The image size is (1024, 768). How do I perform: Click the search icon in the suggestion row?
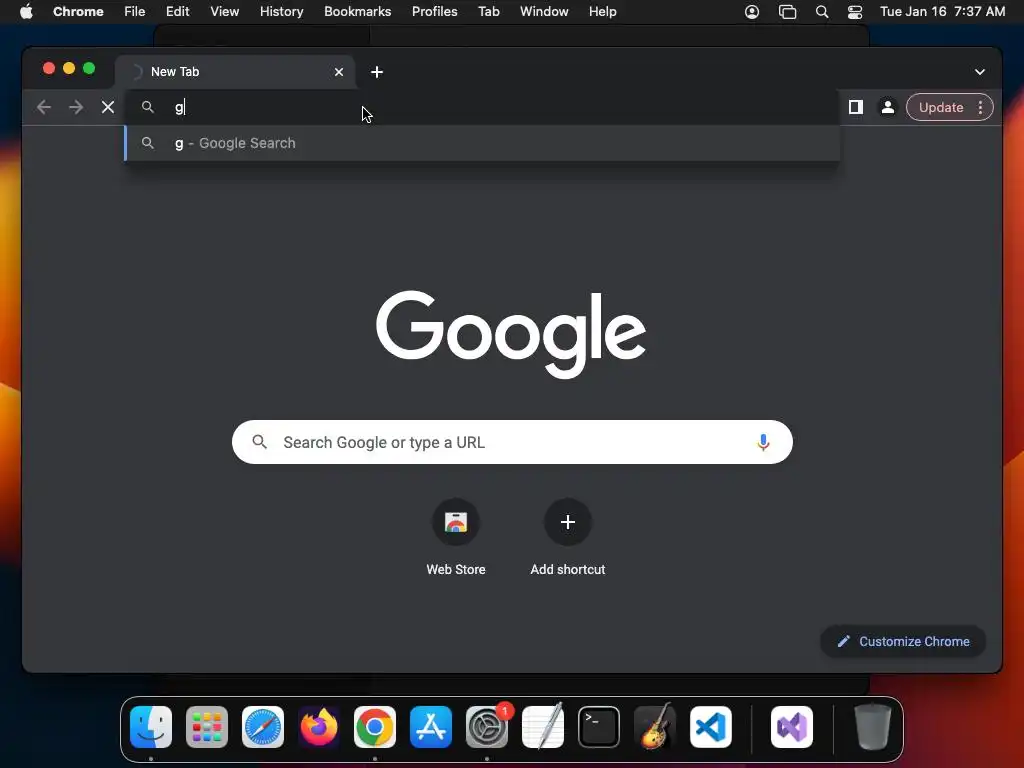point(148,143)
